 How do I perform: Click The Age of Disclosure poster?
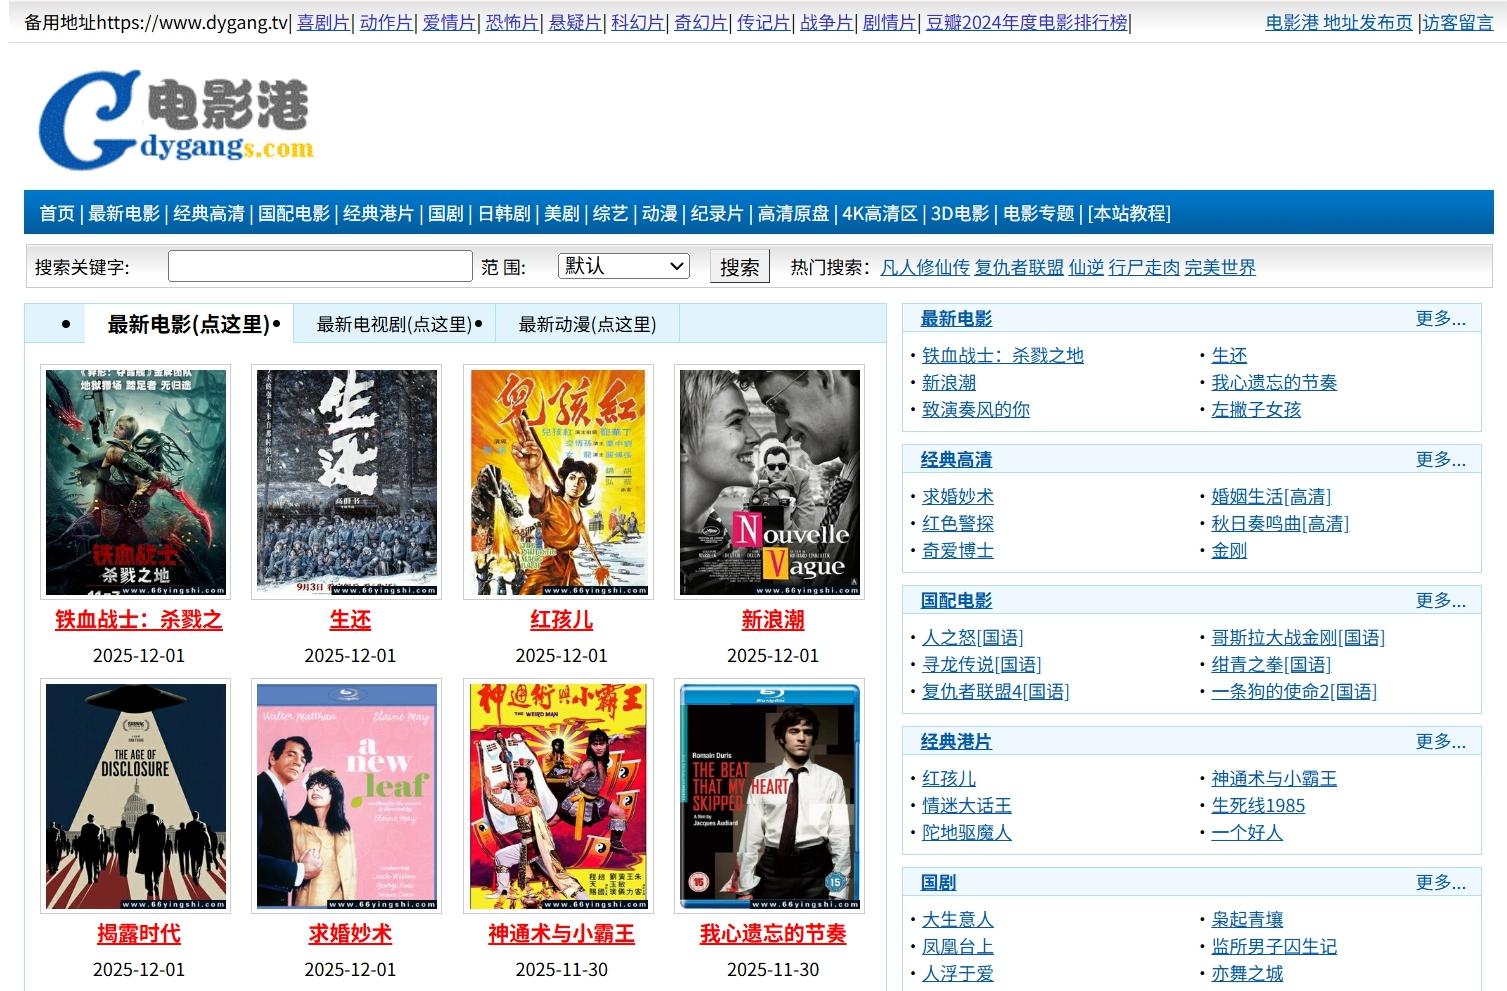[x=136, y=796]
